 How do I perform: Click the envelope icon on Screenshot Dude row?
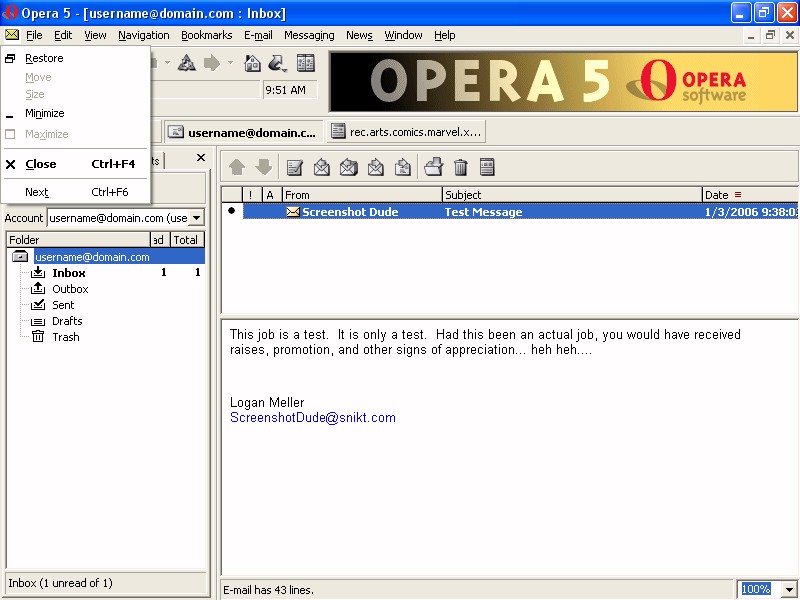pos(293,212)
